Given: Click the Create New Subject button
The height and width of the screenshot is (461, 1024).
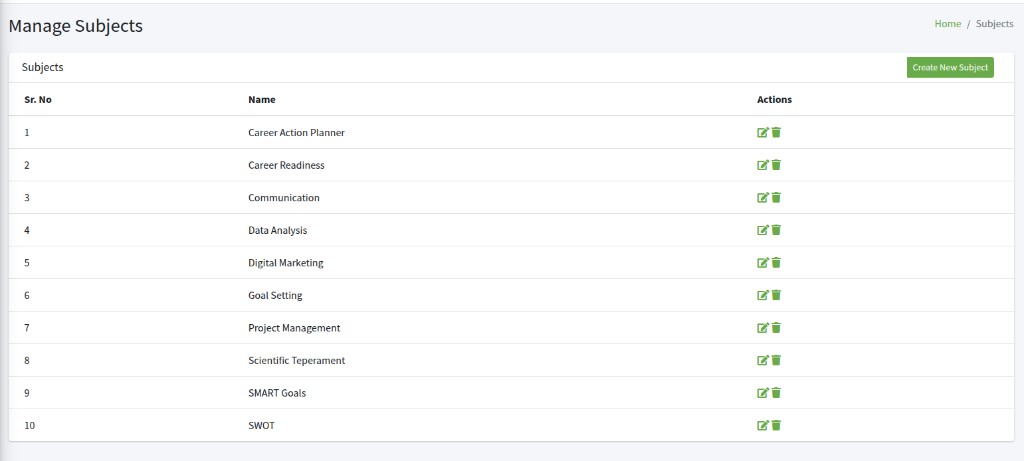Looking at the screenshot, I should (x=950, y=67).
